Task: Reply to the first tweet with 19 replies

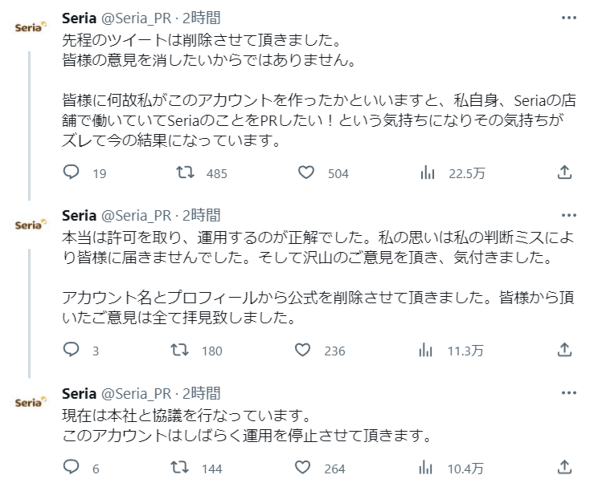Action: (71, 172)
